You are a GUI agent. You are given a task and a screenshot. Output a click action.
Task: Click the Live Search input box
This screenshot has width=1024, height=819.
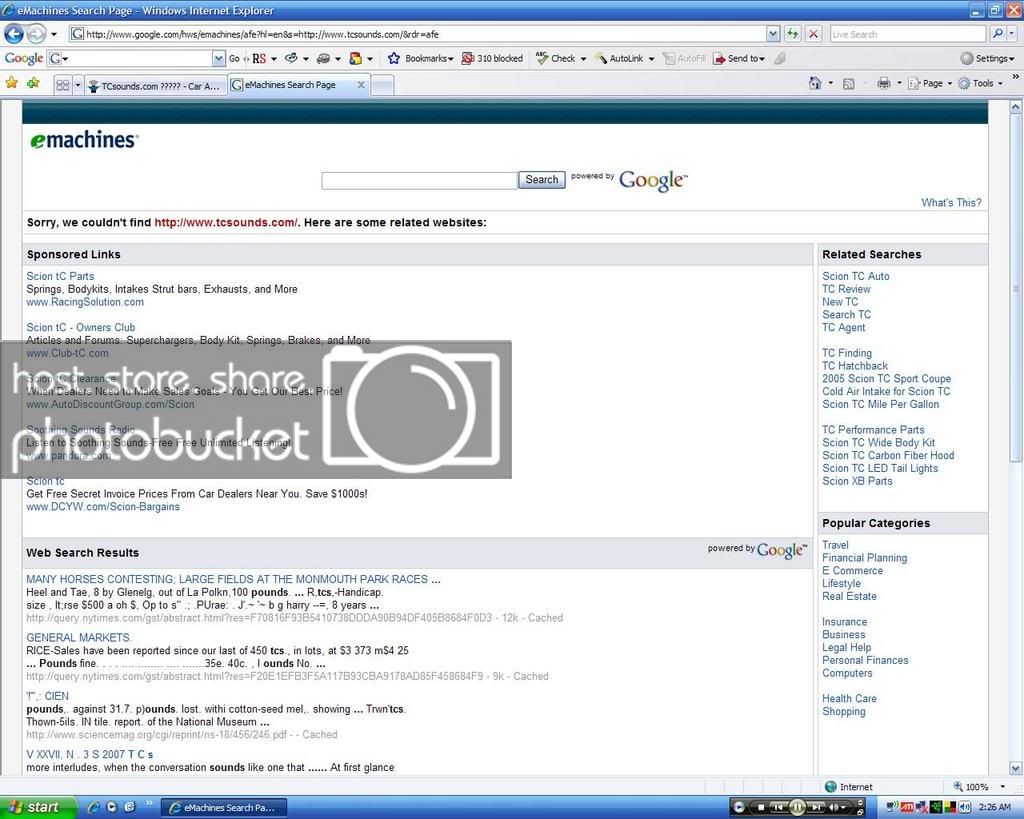908,34
